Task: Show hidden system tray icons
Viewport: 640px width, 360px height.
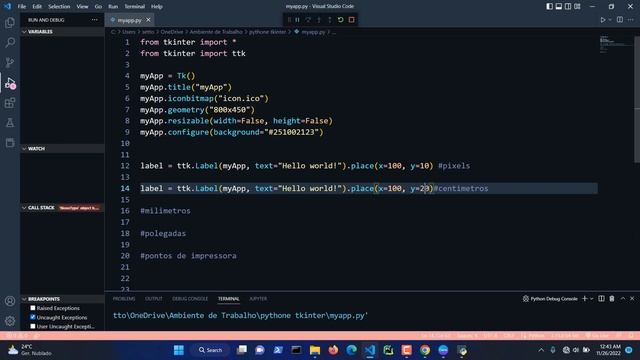Action: (541, 350)
